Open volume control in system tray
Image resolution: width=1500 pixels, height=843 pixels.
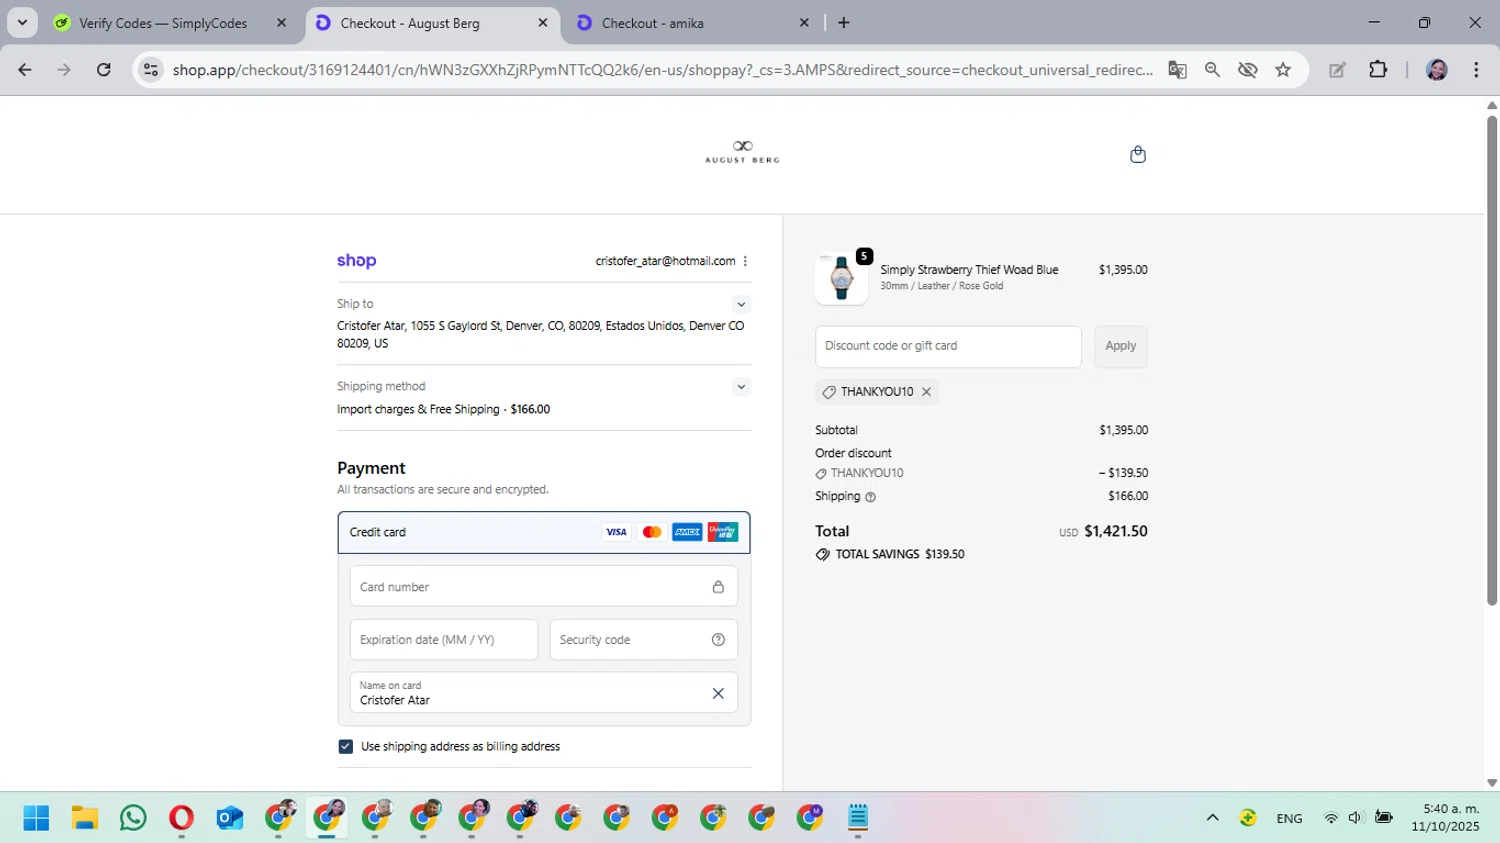click(1355, 818)
